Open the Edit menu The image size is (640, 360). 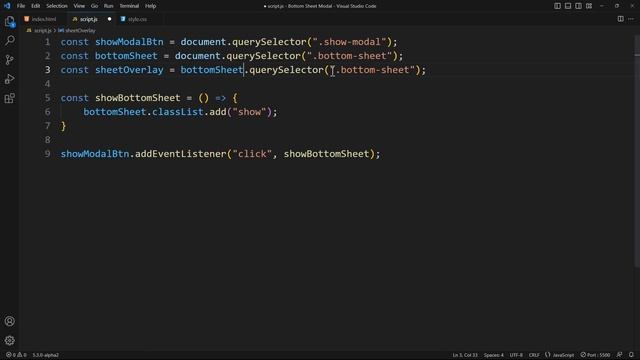pyautogui.click(x=36, y=6)
